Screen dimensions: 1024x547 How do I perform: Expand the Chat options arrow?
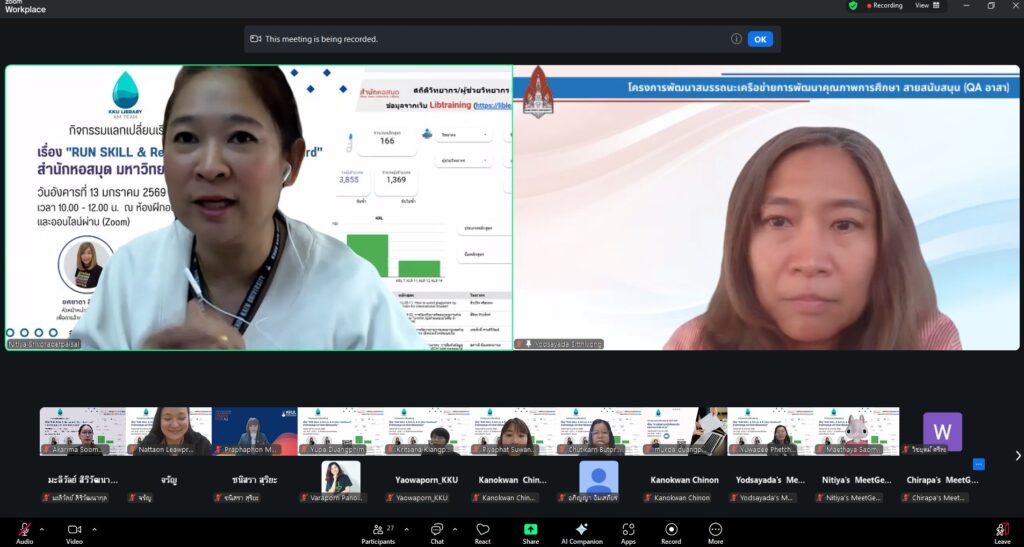tap(455, 528)
